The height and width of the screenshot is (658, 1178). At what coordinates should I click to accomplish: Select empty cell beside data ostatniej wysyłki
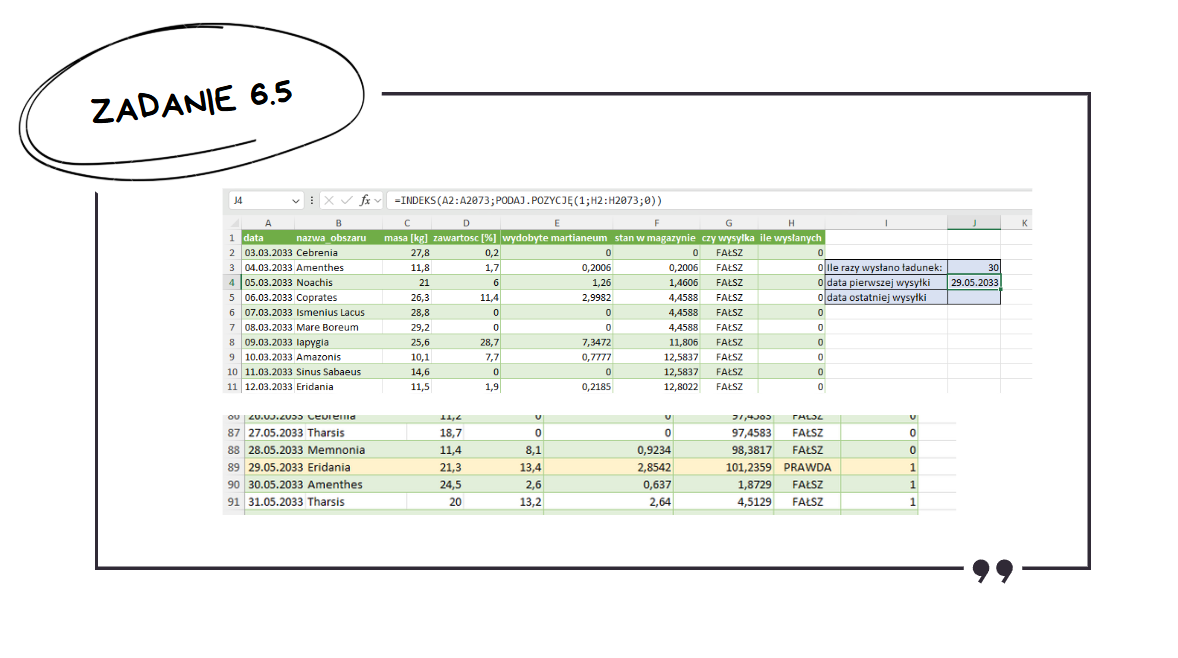[x=974, y=298]
